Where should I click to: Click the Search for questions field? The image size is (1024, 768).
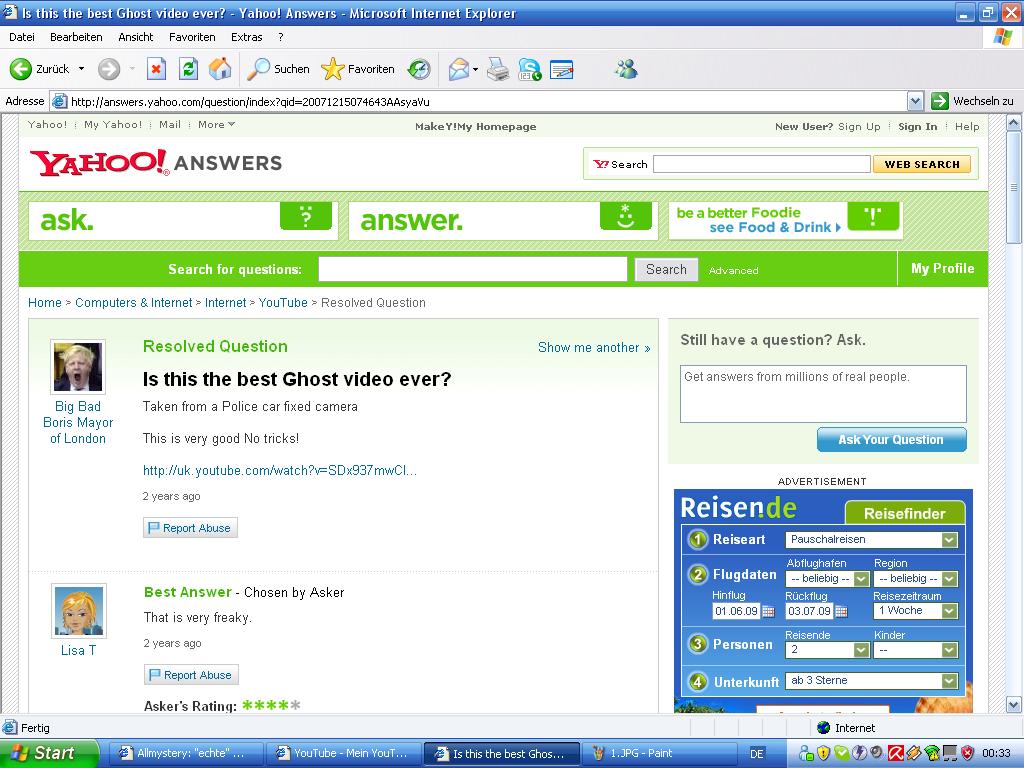473,269
